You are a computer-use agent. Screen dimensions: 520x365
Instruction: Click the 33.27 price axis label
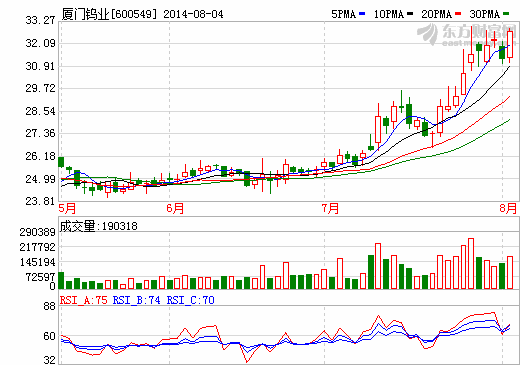tap(40, 20)
